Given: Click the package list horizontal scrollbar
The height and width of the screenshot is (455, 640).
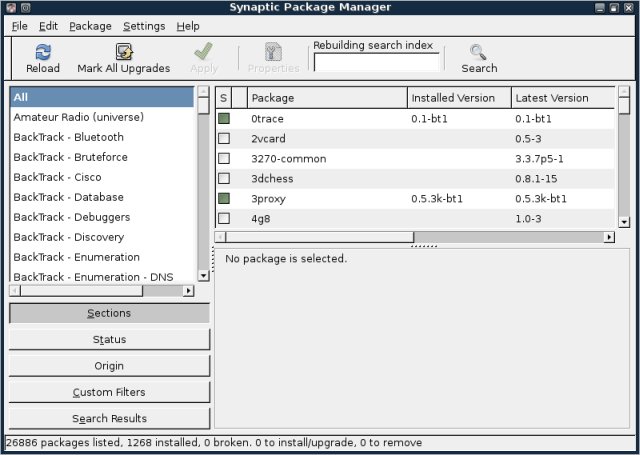Looking at the screenshot, I should (320, 238).
